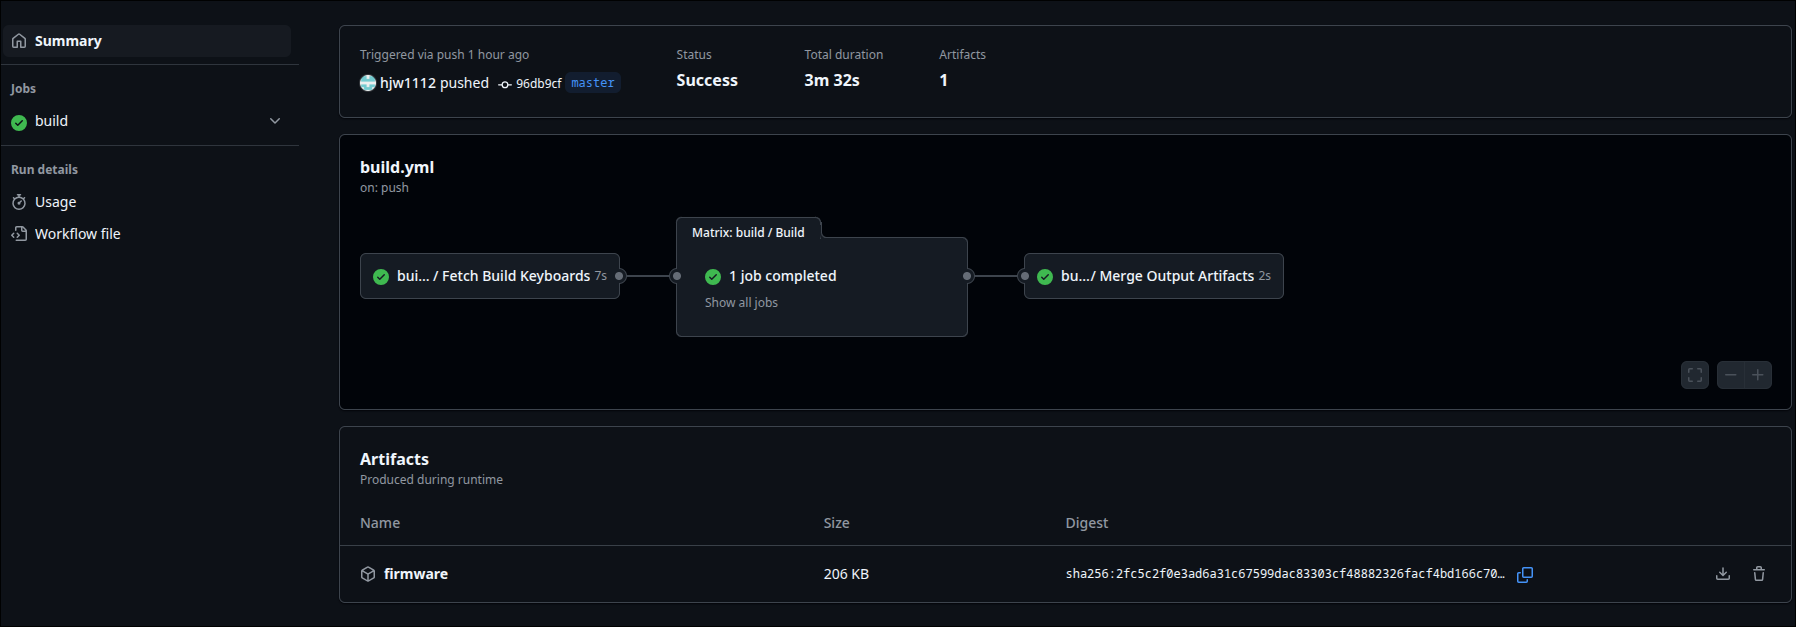Select the build job in sidebar
This screenshot has height=627, width=1796.
(x=52, y=121)
